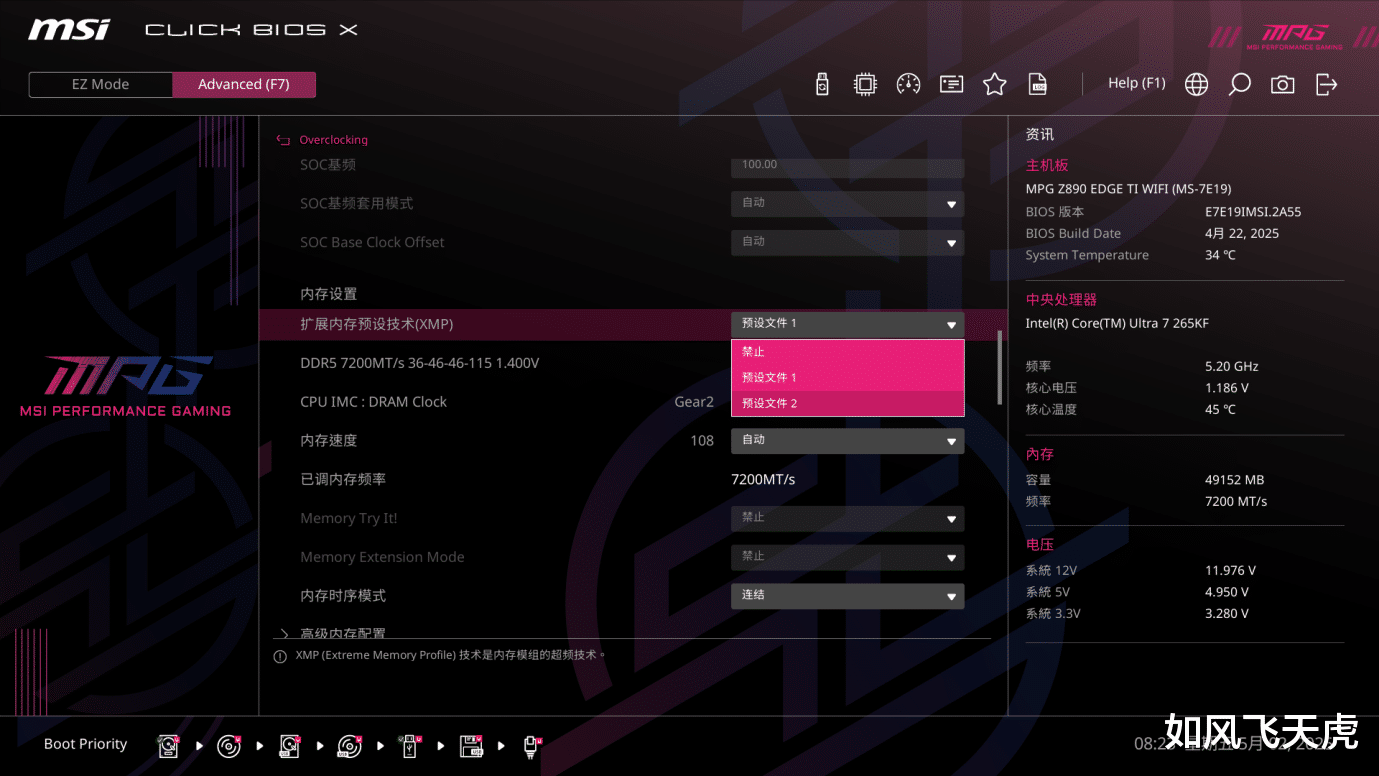Image resolution: width=1379 pixels, height=776 pixels.
Task: Click the back arrow beside Overclocking
Action: click(283, 140)
